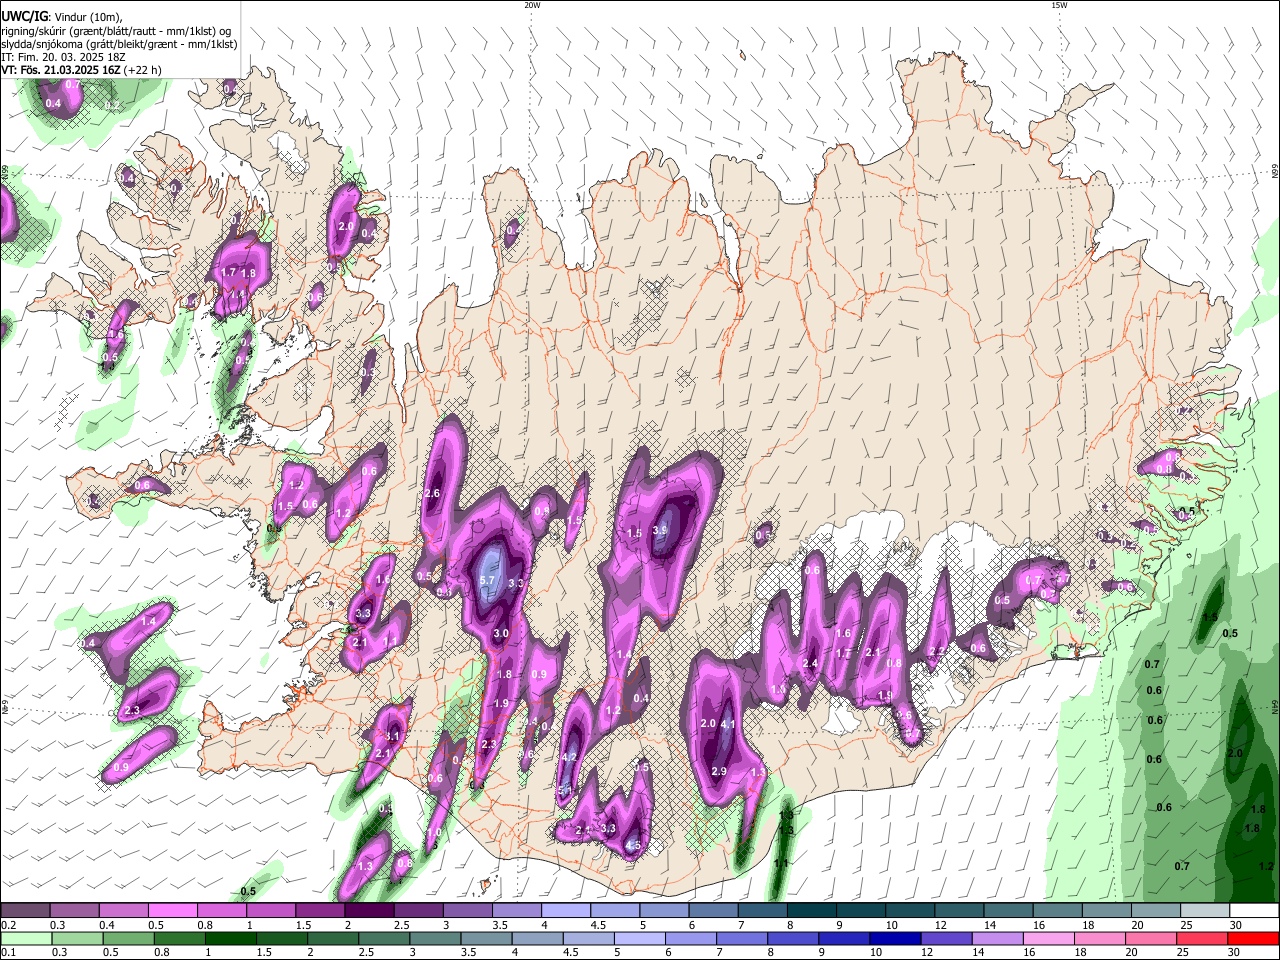Screen dimensions: 1280x960
Task: Click the '18' label in the bottom legend row
Action: [1080, 952]
